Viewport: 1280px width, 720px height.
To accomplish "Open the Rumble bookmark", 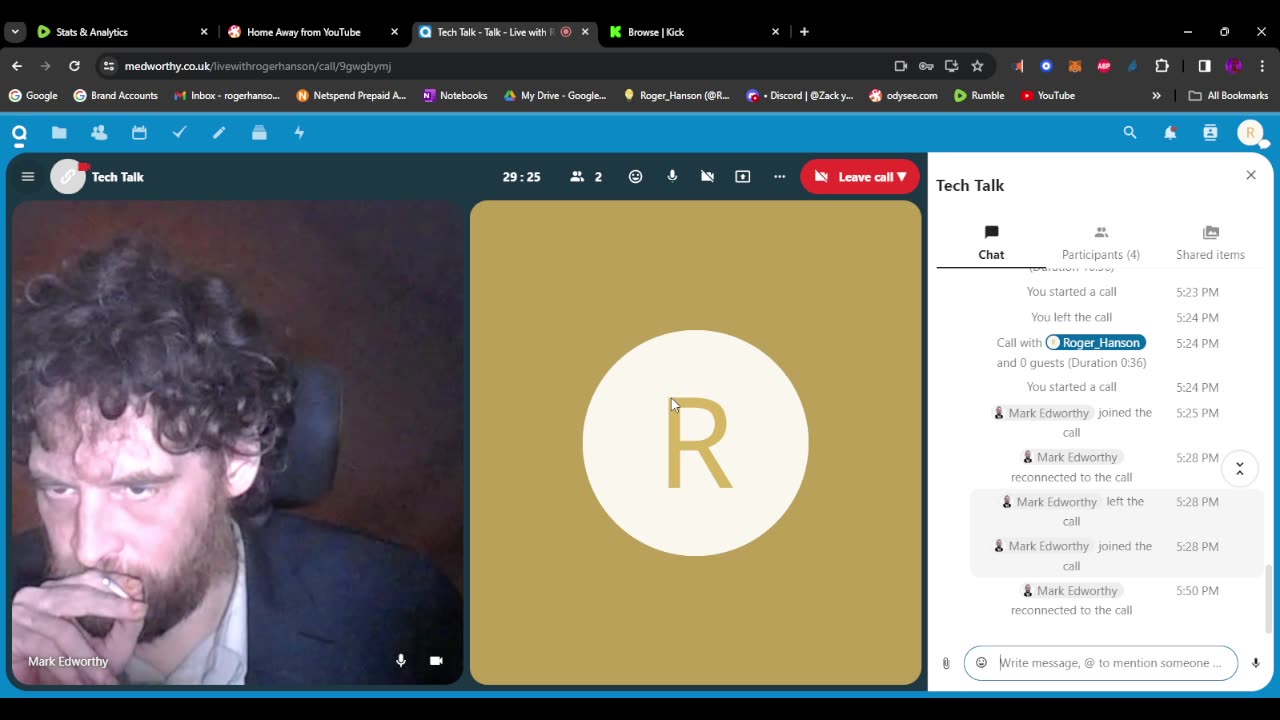I will pyautogui.click(x=979, y=96).
